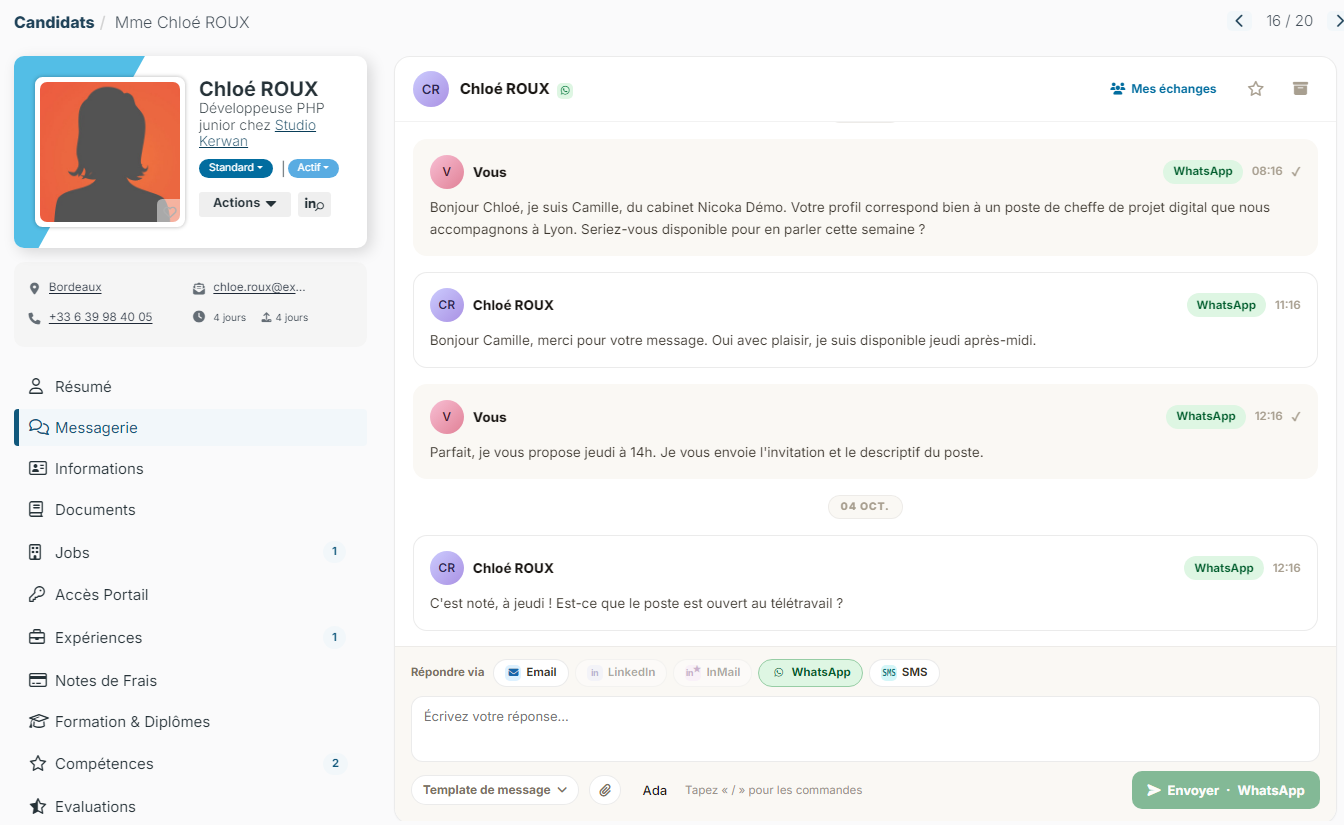Click the reply message text field
Viewport: 1344px width, 825px height.
pos(865,729)
